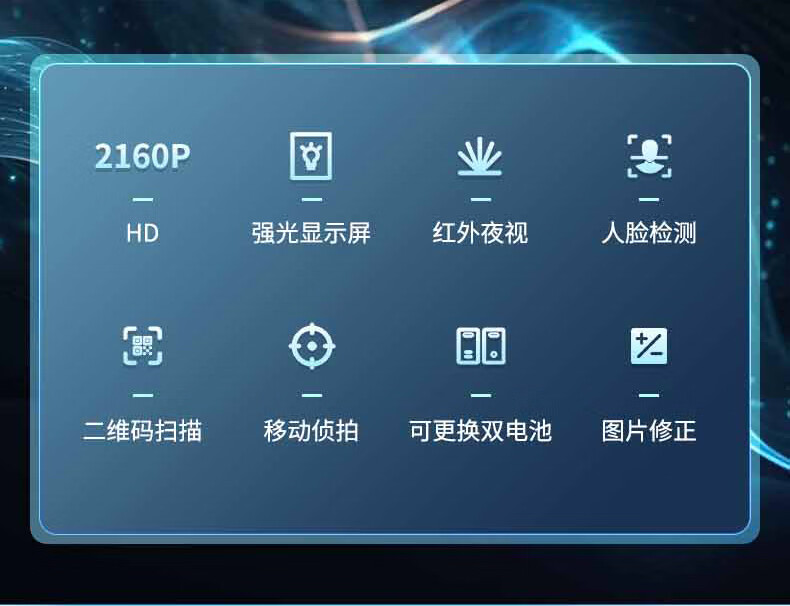This screenshot has width=790, height=606.
Task: Click the 强光显示屏 label
Action: point(311,233)
